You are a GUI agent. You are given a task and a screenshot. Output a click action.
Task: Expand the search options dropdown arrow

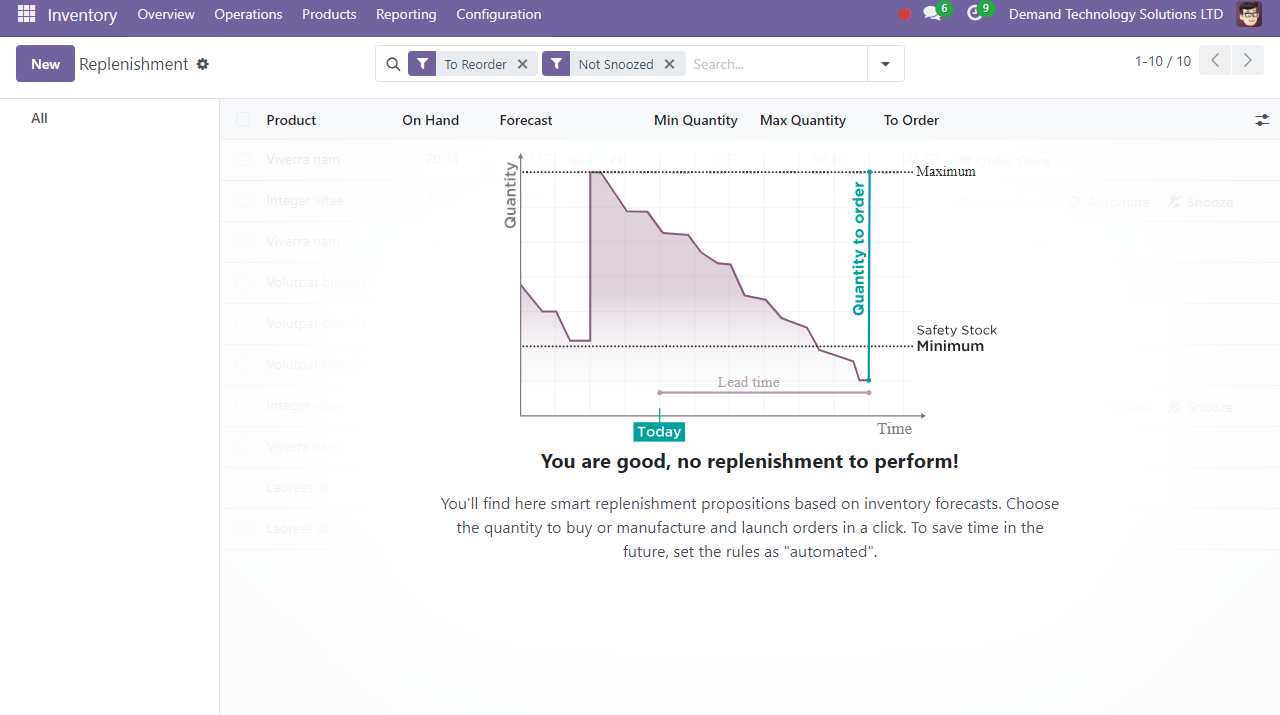pyautogui.click(x=885, y=64)
